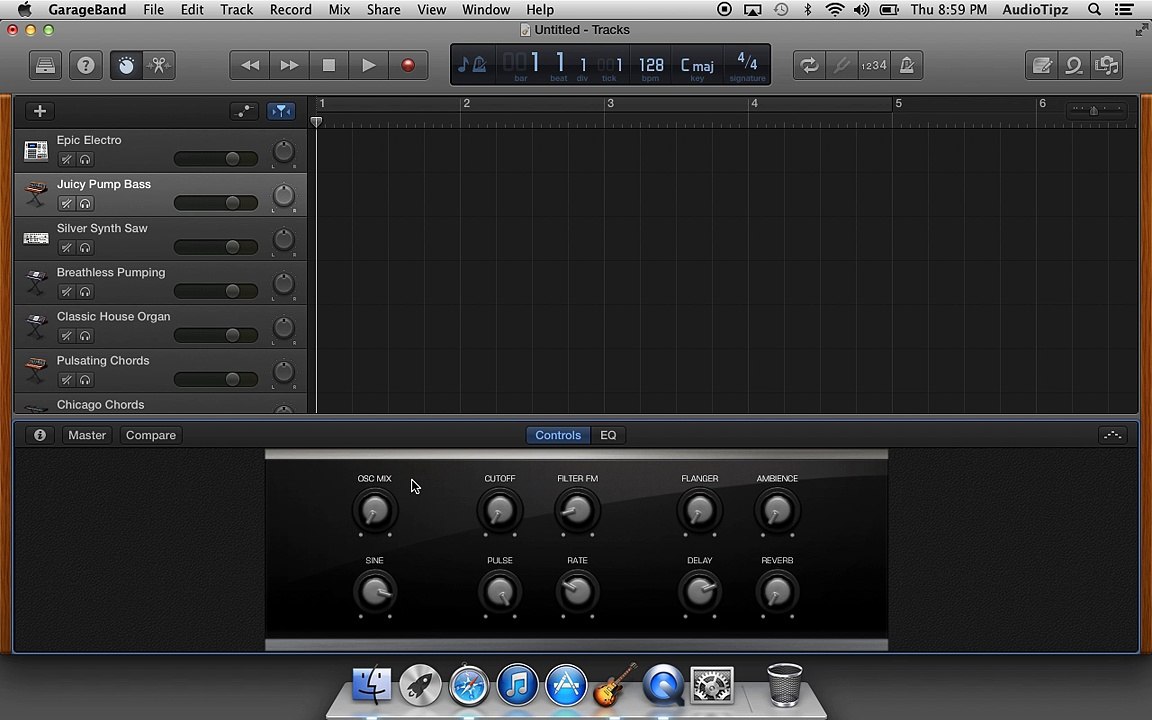Open the Arpeggiator button in Smart Controls
1152x720 pixels.
tap(1112, 435)
